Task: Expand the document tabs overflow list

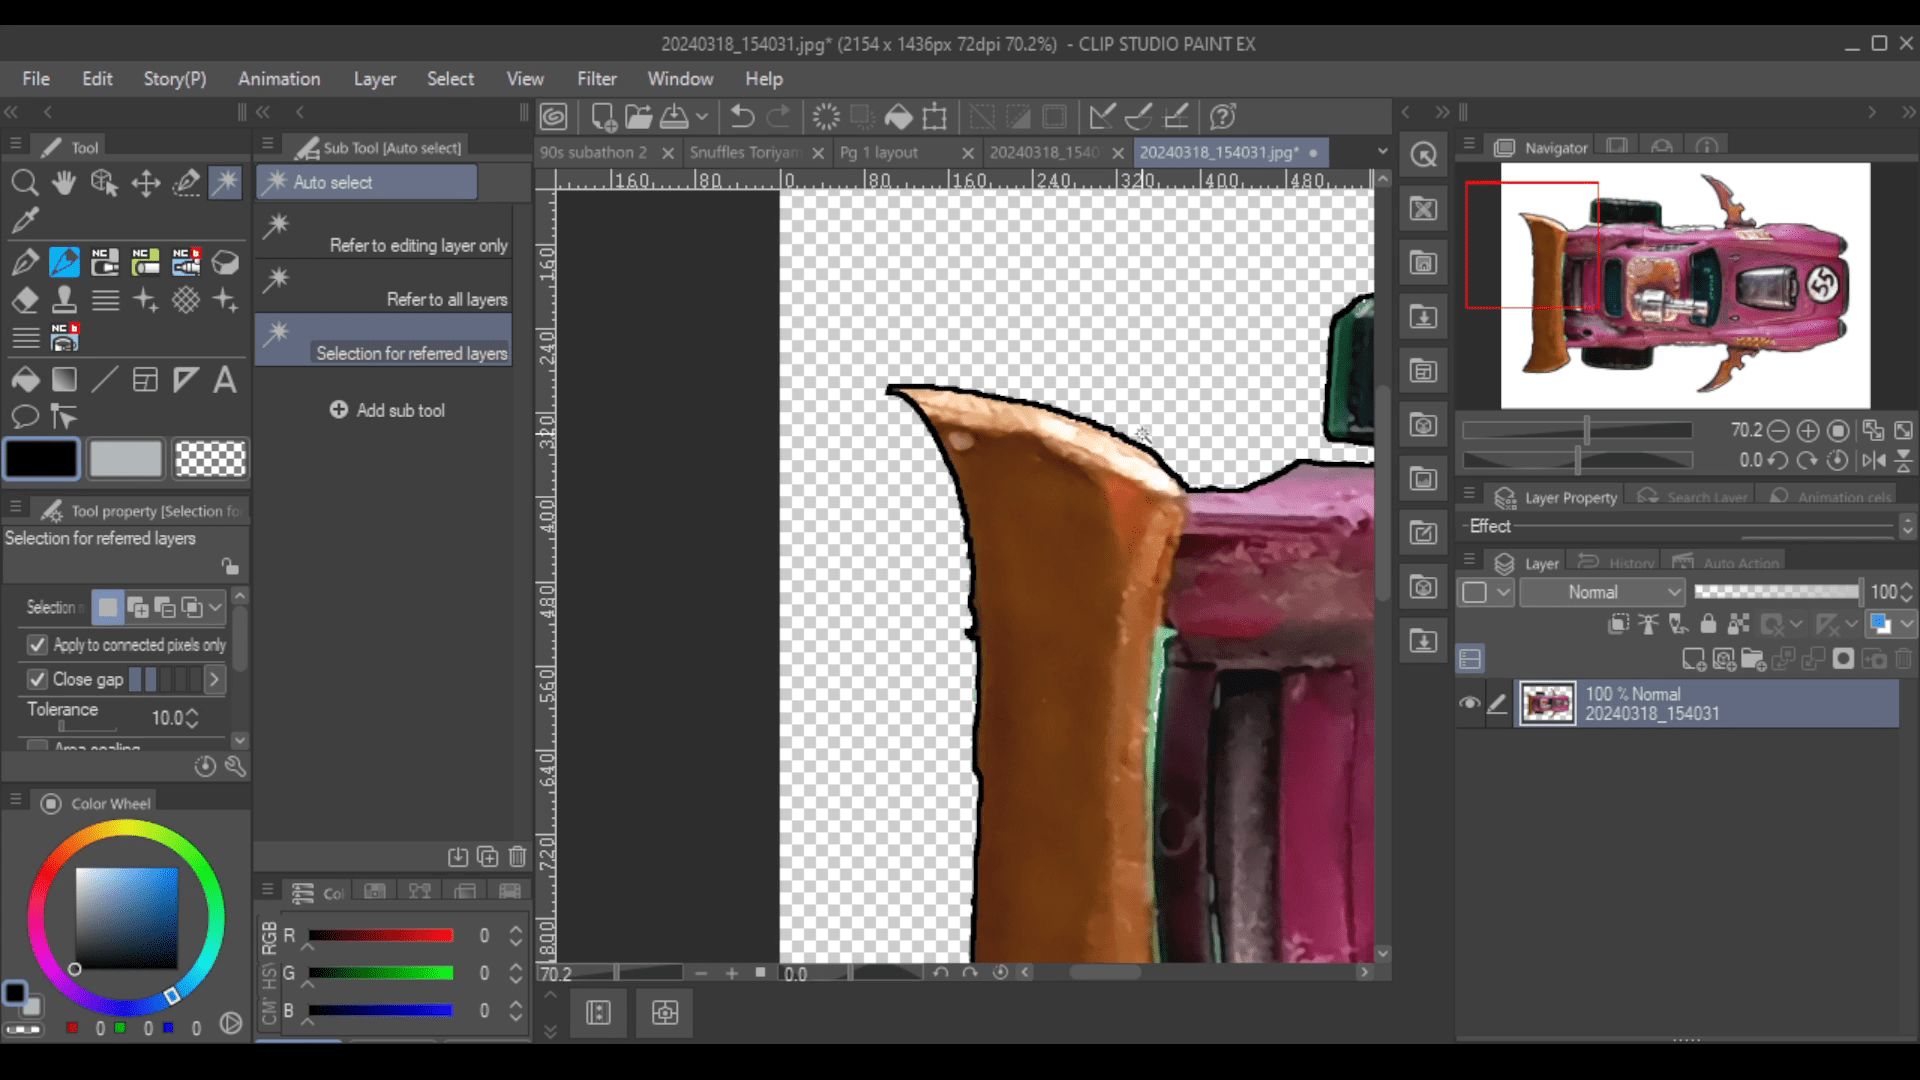Action: click(x=1382, y=152)
